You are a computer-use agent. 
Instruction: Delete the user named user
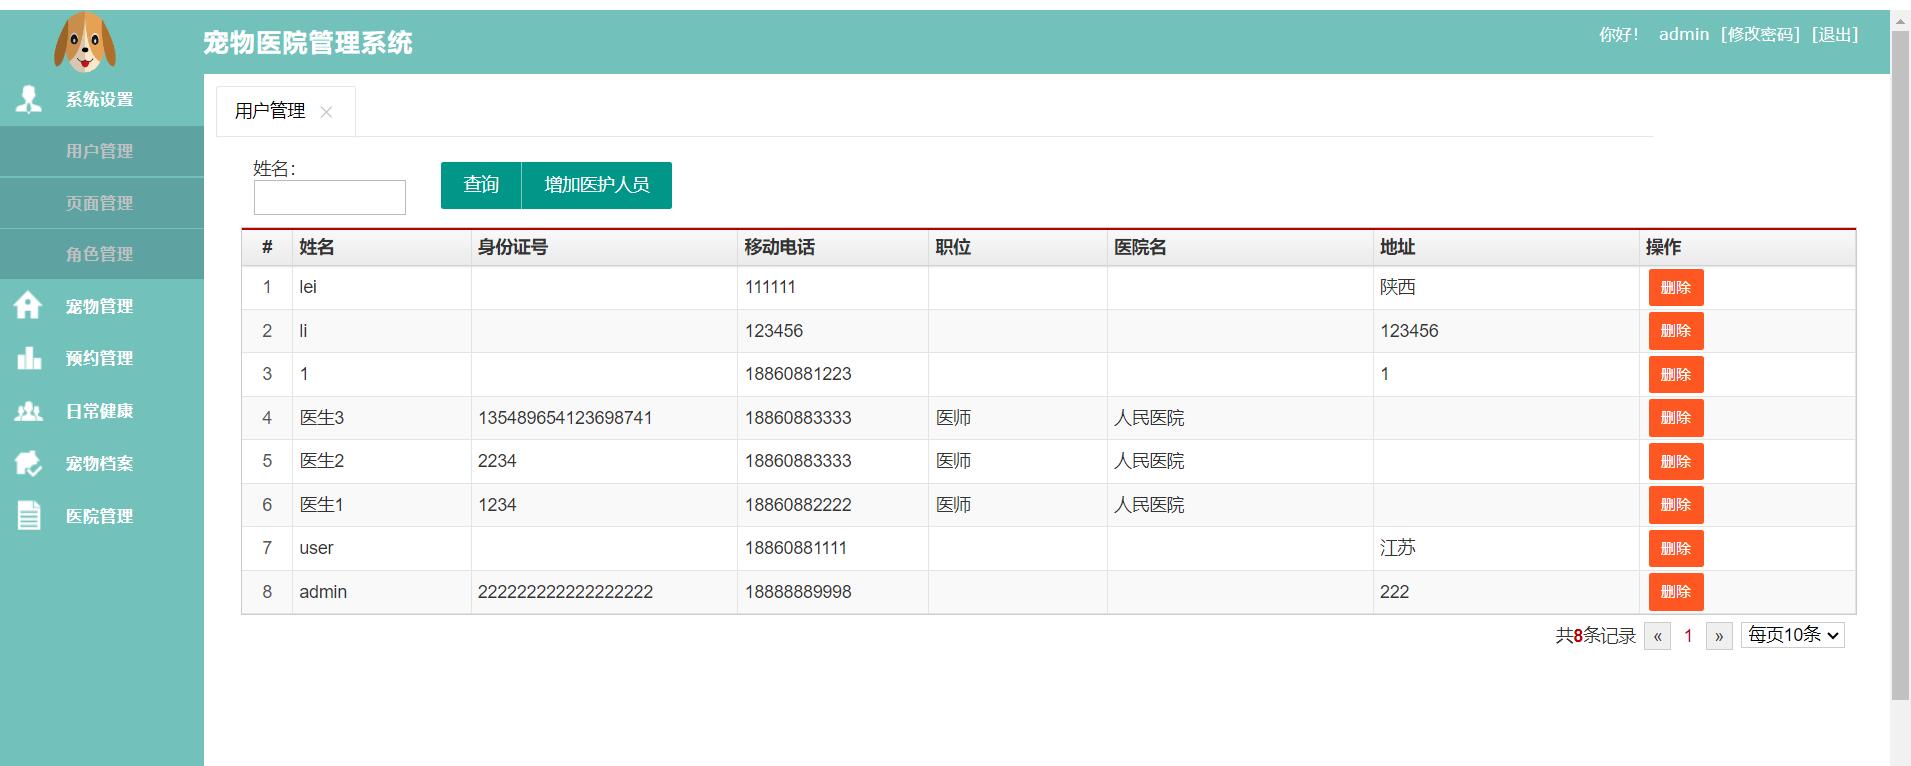(x=1676, y=548)
